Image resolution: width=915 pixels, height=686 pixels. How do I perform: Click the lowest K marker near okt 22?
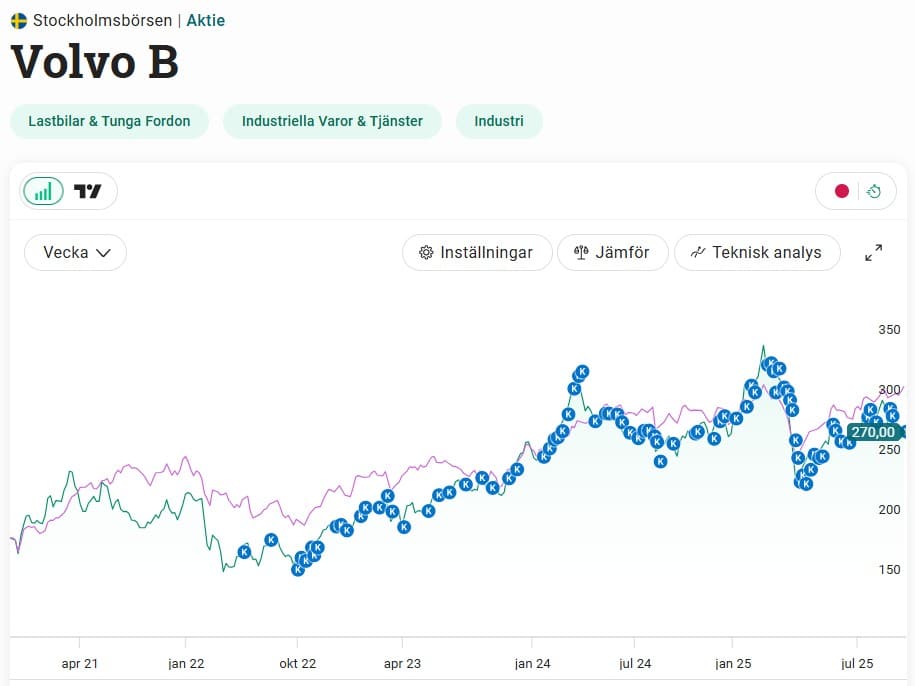point(297,569)
